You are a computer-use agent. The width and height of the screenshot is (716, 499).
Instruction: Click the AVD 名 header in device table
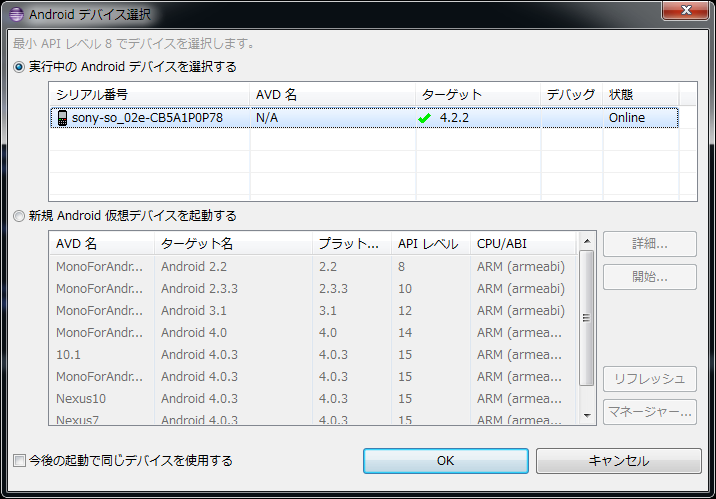click(x=332, y=95)
